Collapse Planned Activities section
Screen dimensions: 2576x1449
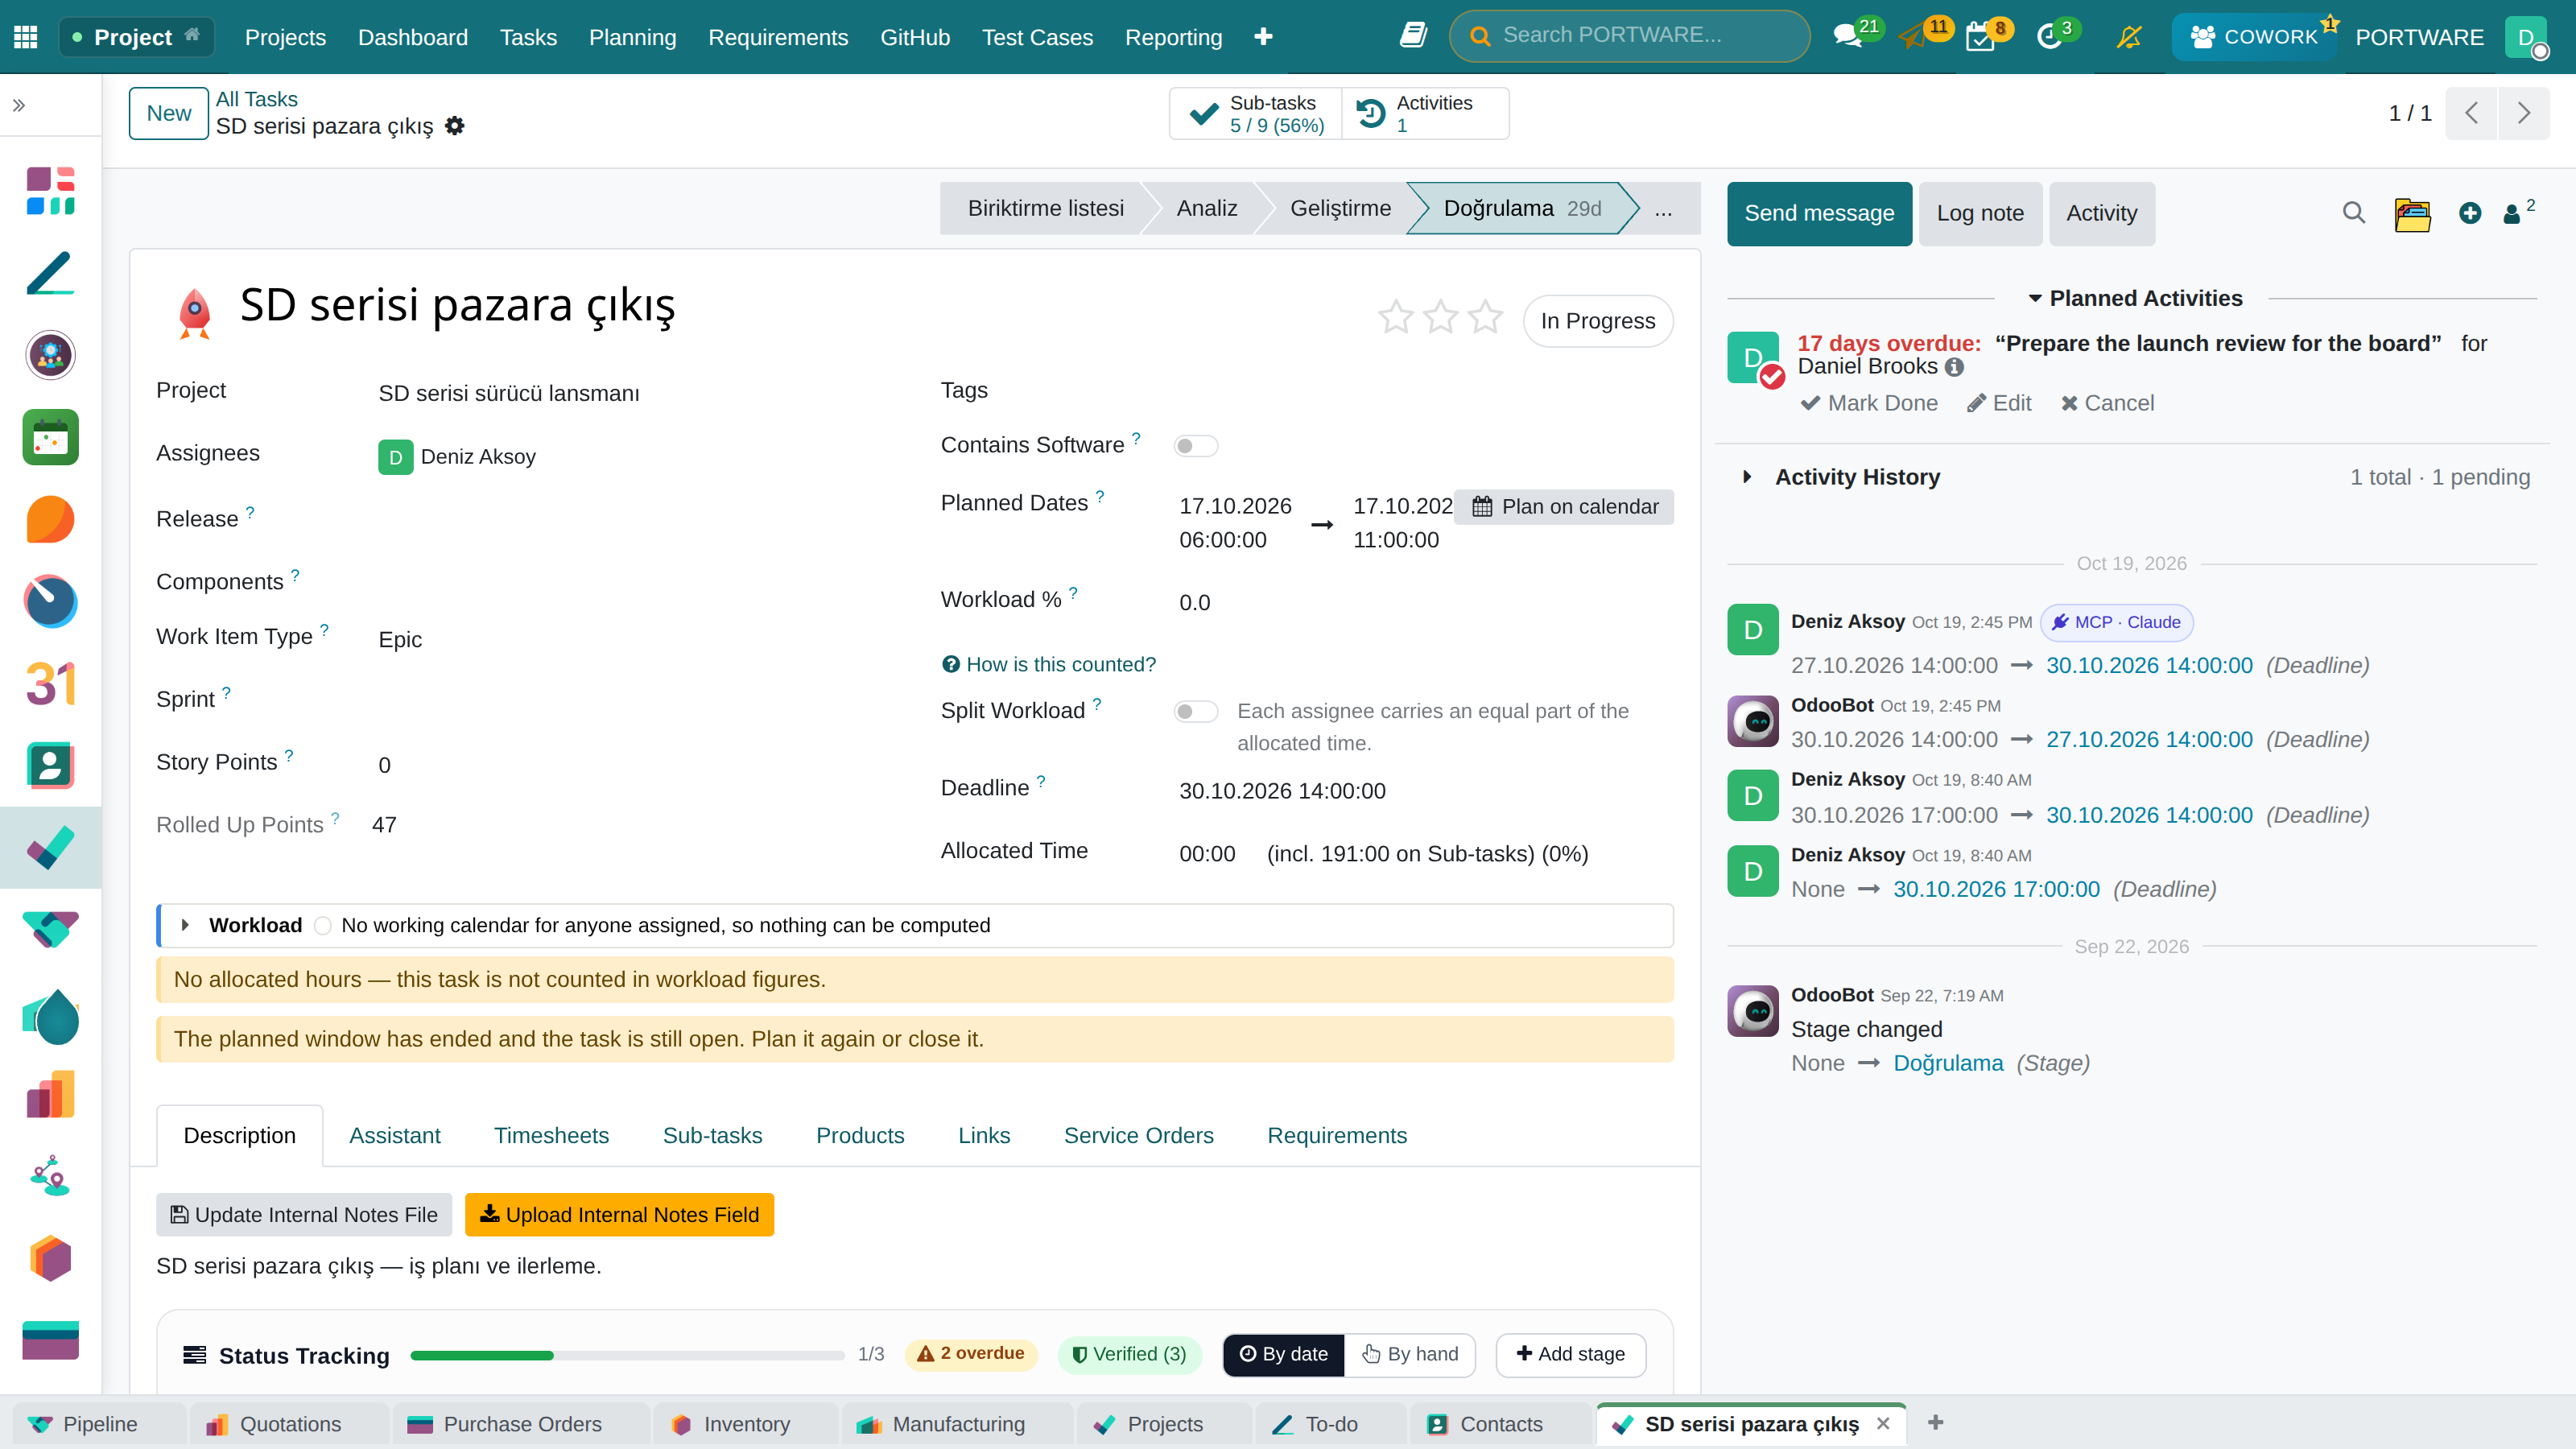coord(2136,298)
